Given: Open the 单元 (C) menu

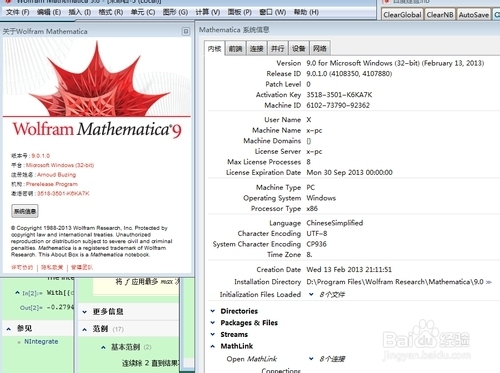Looking at the screenshot, I should [x=143, y=12].
